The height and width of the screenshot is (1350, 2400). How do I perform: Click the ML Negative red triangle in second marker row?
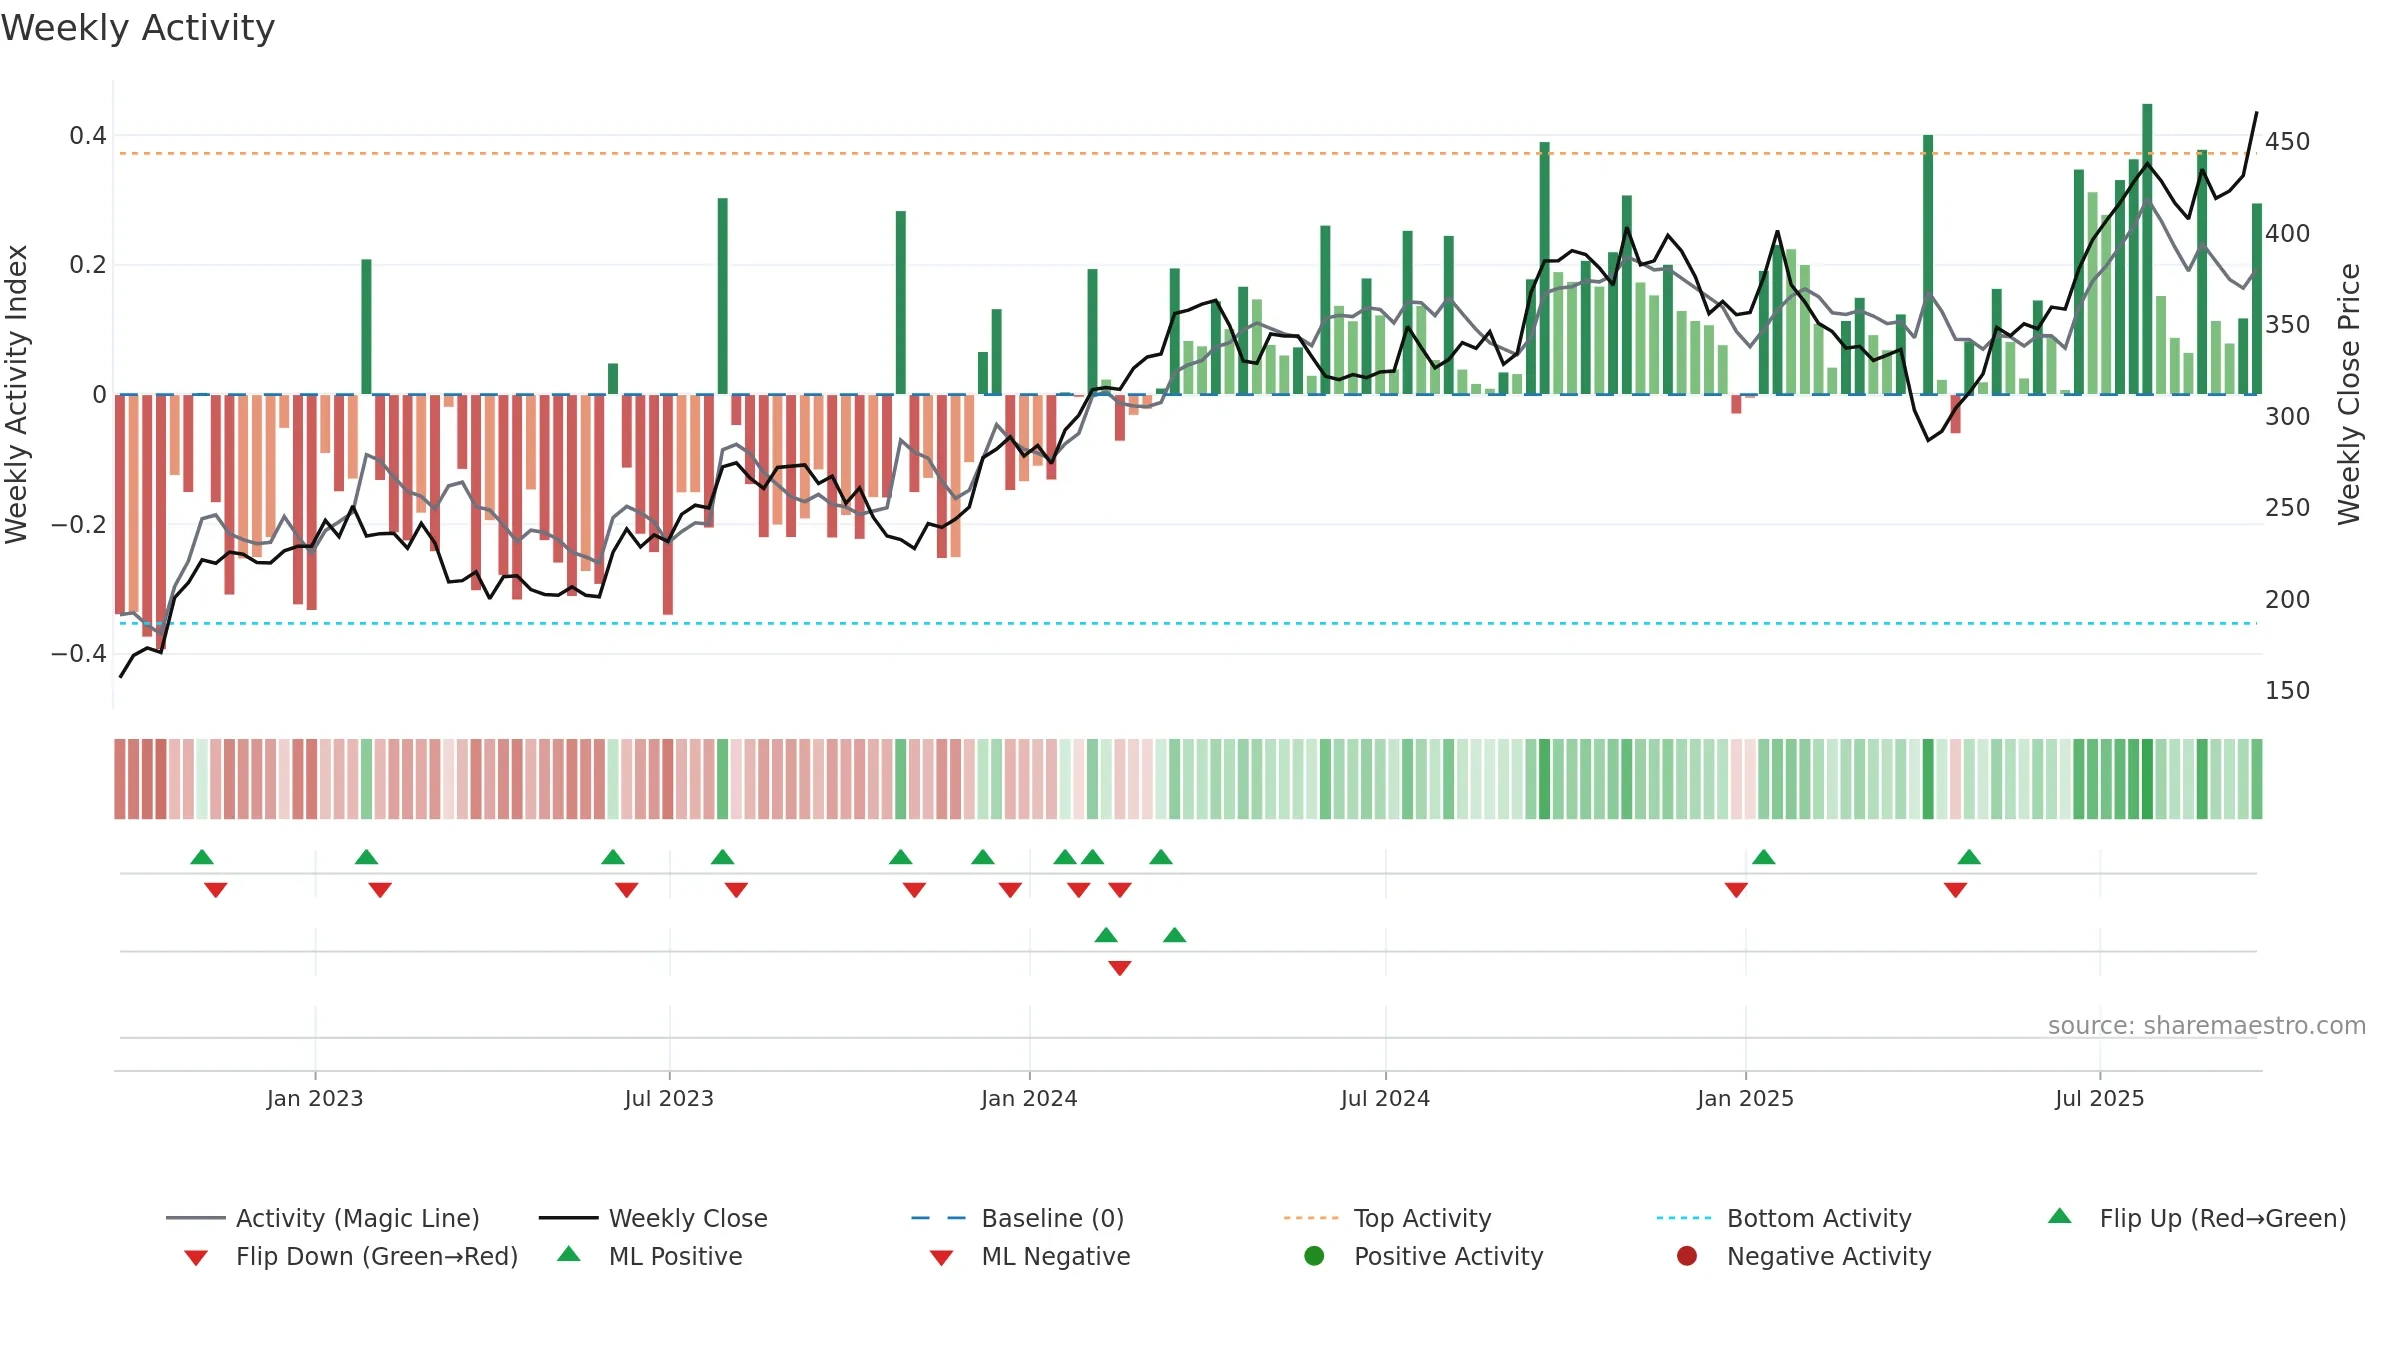1120,967
